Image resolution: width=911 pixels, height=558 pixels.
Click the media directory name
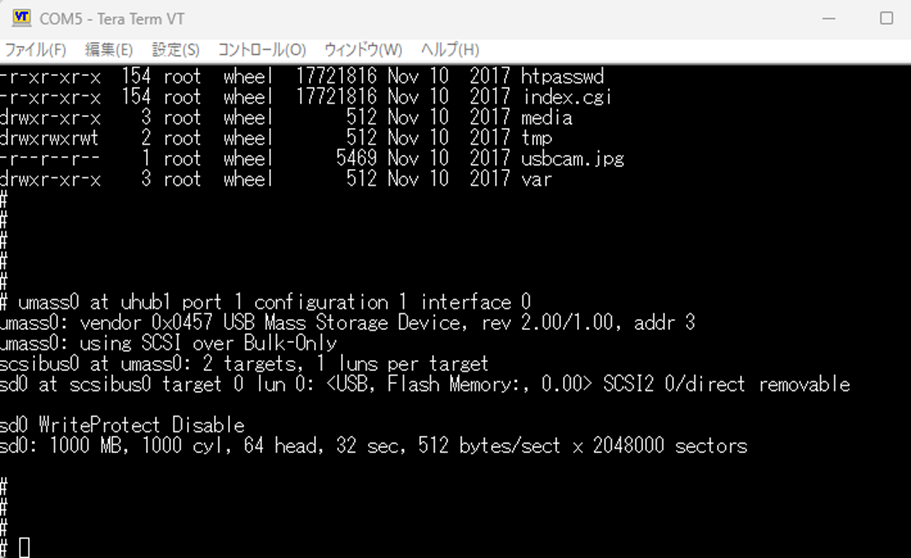[547, 118]
